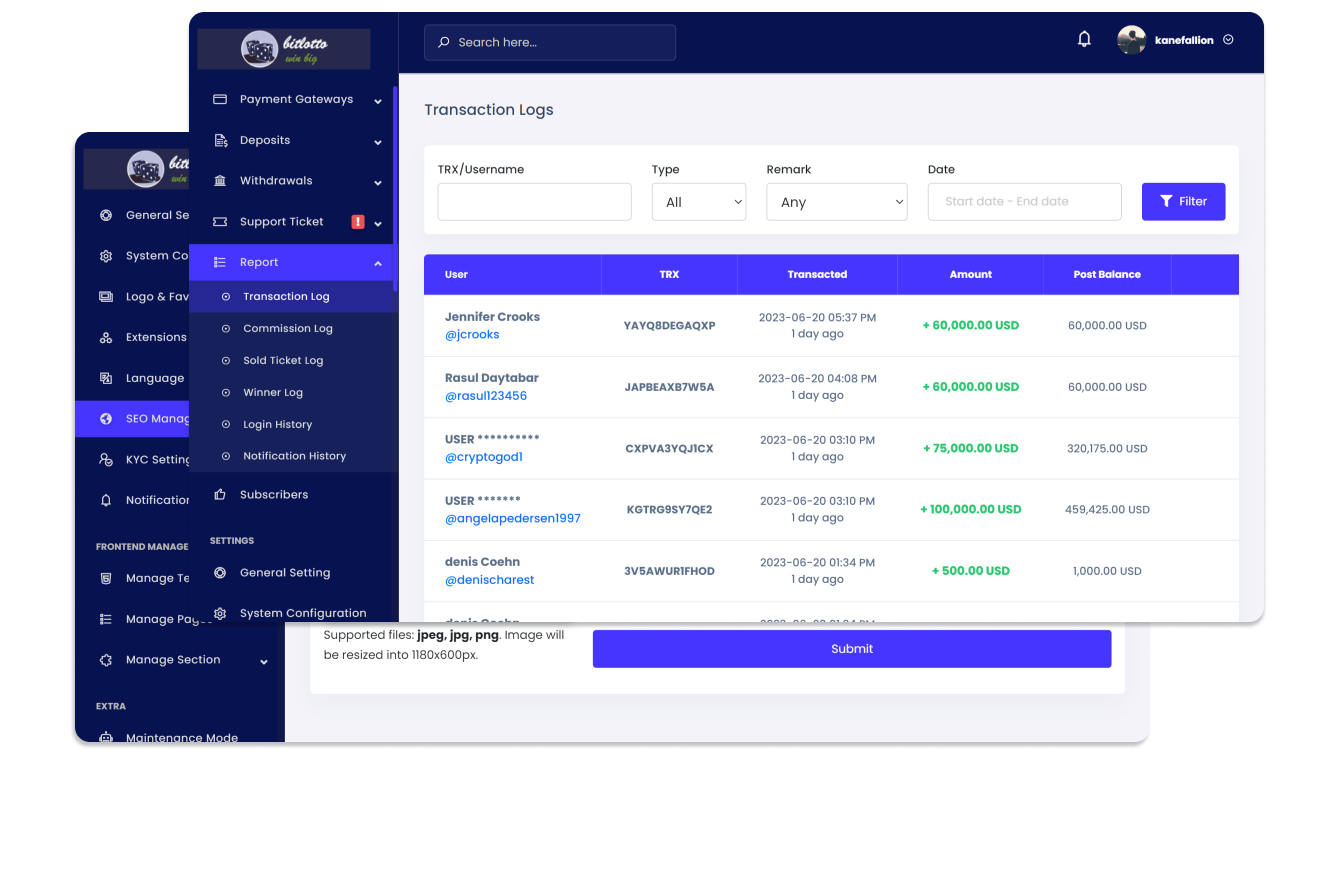This screenshot has height=874, width=1334.
Task: Open the @jcrooks user link
Action: pos(472,335)
